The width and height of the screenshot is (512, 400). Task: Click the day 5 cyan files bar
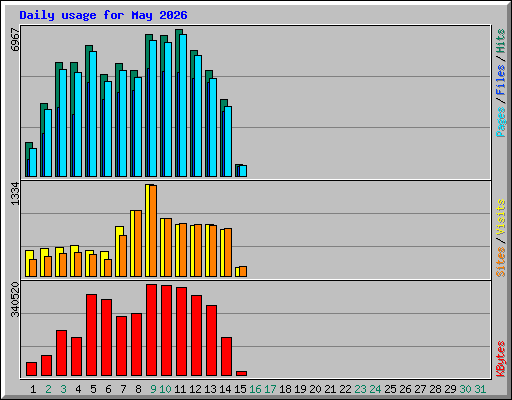(x=93, y=114)
